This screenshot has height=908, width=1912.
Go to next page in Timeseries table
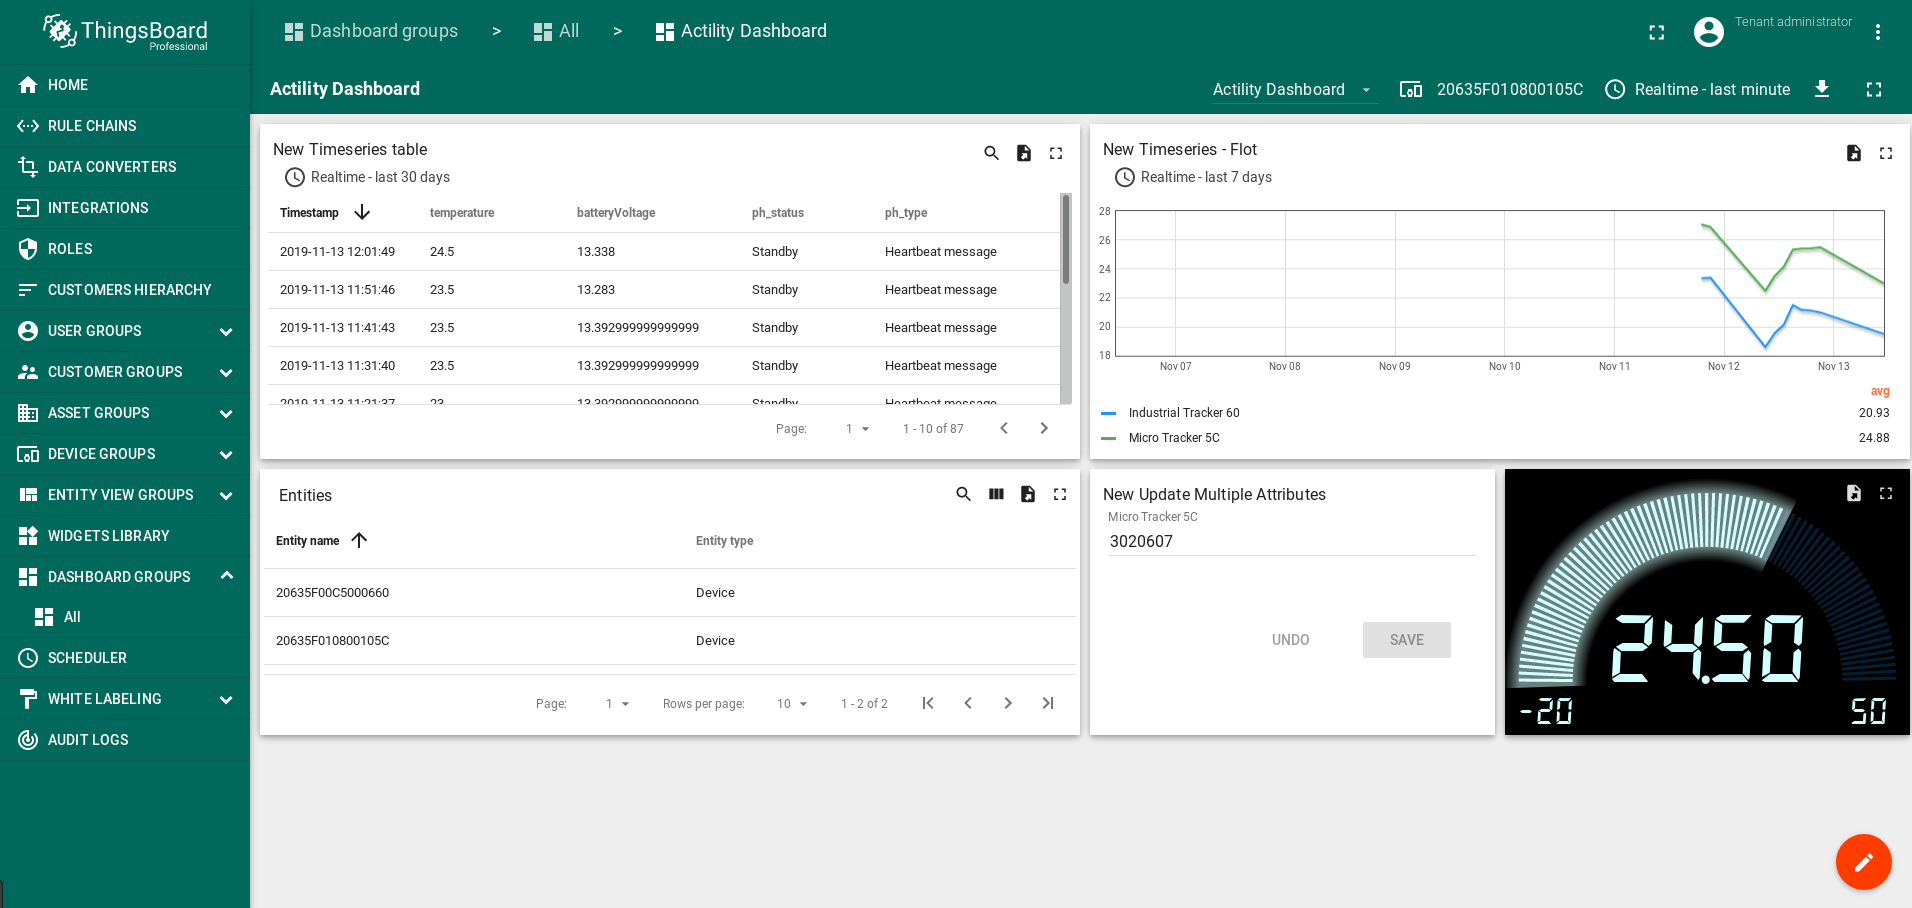click(x=1044, y=428)
